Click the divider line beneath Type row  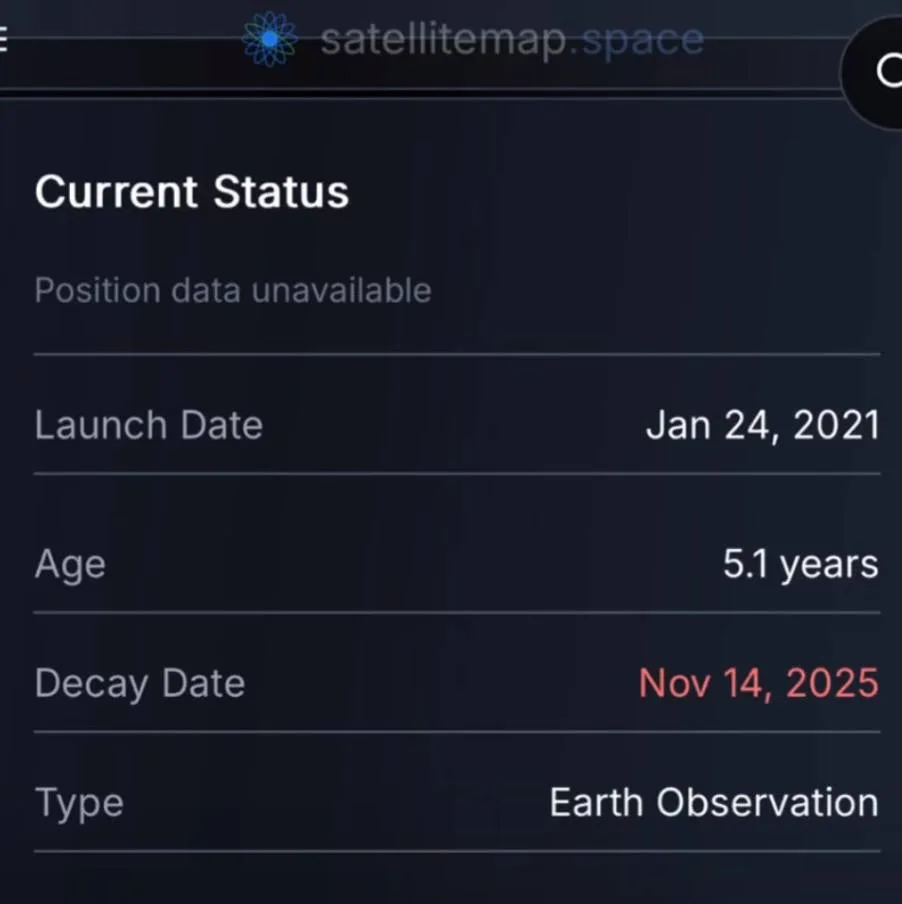point(457,851)
